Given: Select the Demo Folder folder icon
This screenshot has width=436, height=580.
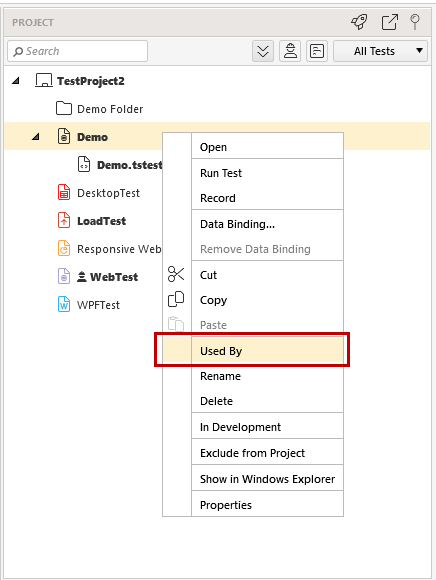Looking at the screenshot, I should coord(64,108).
